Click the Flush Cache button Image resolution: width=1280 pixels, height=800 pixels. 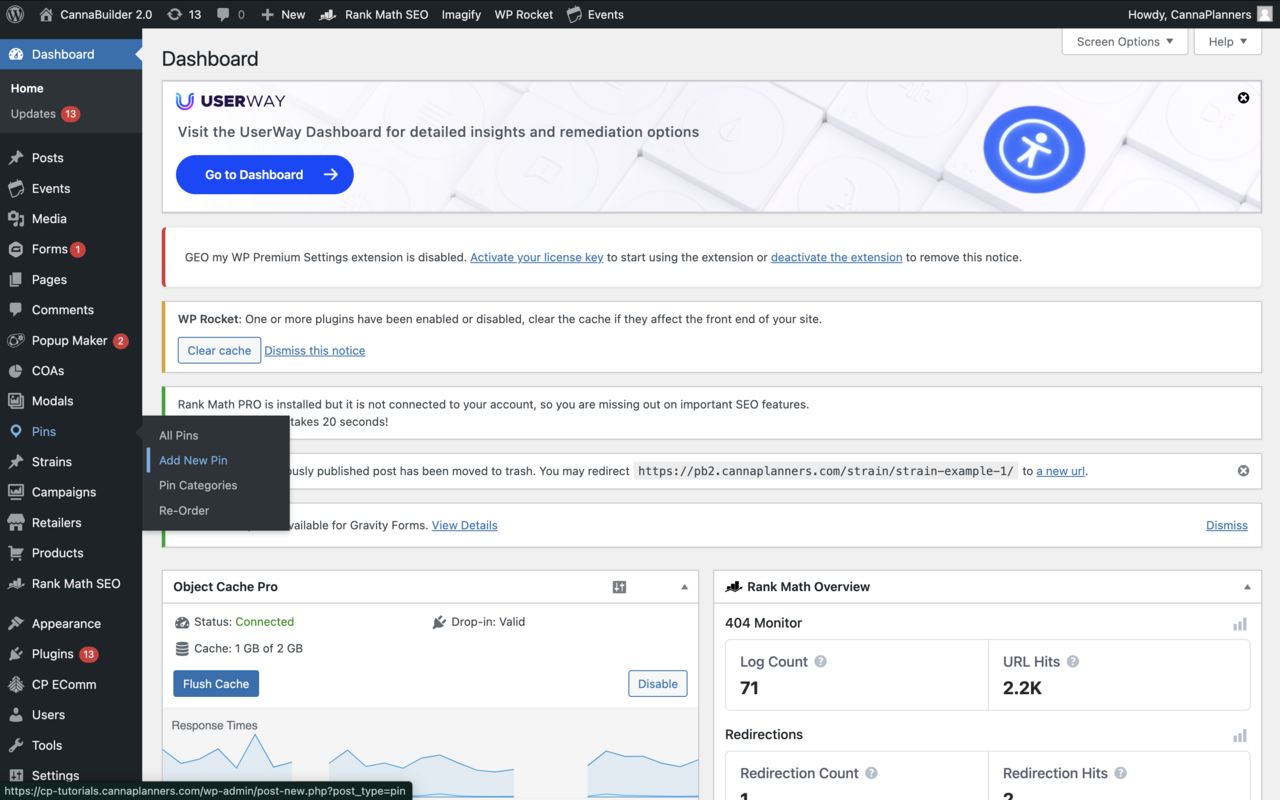coord(216,683)
